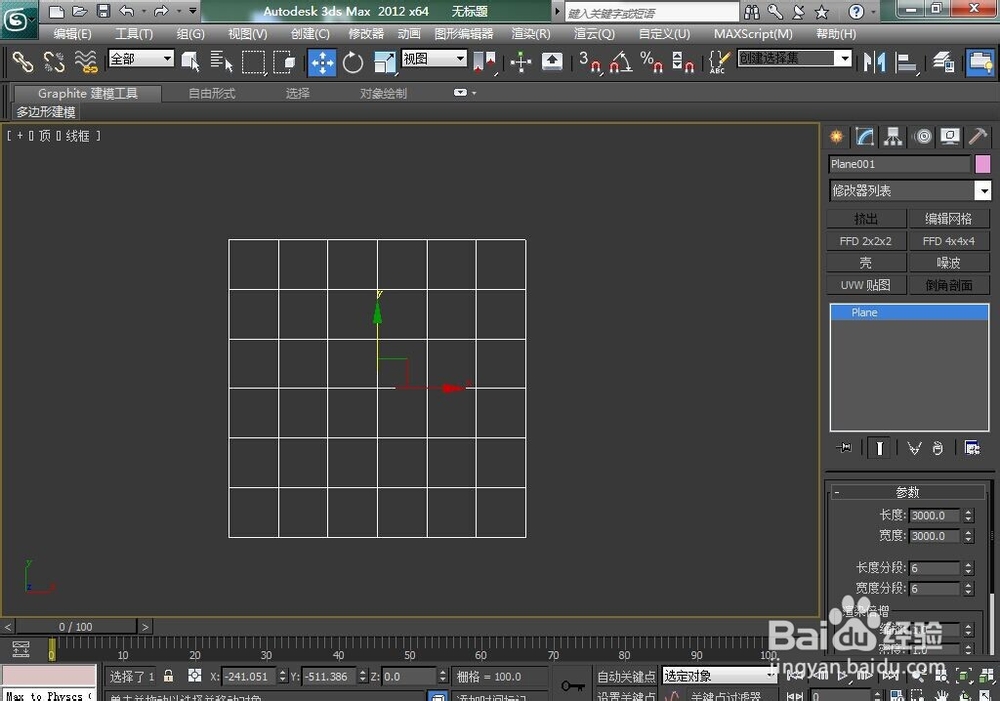Open the 工具(T) menu
Screen dimensions: 1000x701
coord(133,34)
